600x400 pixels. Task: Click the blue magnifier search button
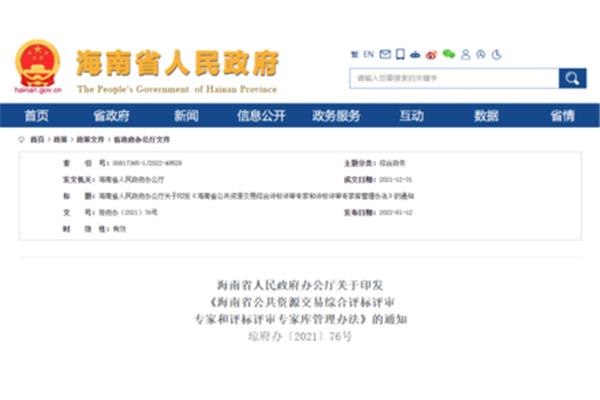[572, 78]
